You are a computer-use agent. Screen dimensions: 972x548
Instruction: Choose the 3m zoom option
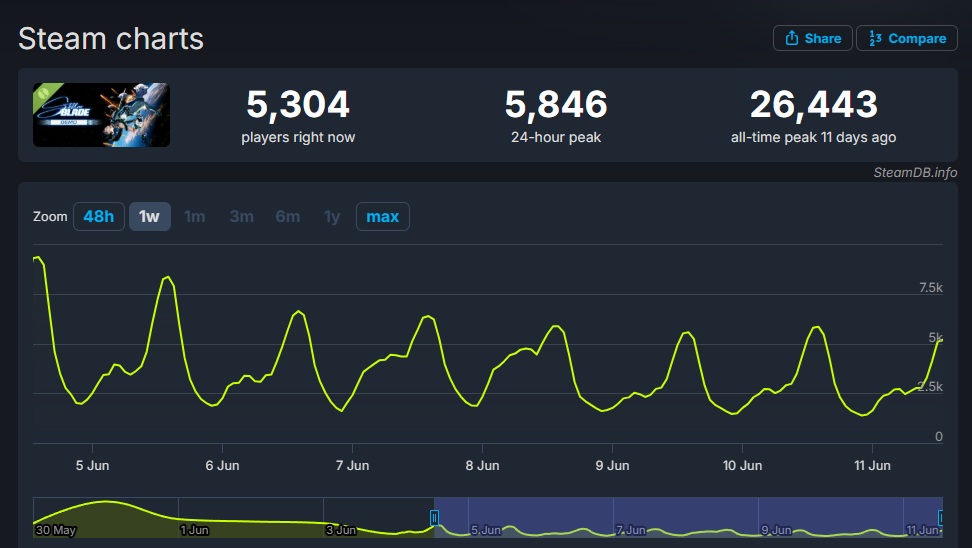coord(241,216)
